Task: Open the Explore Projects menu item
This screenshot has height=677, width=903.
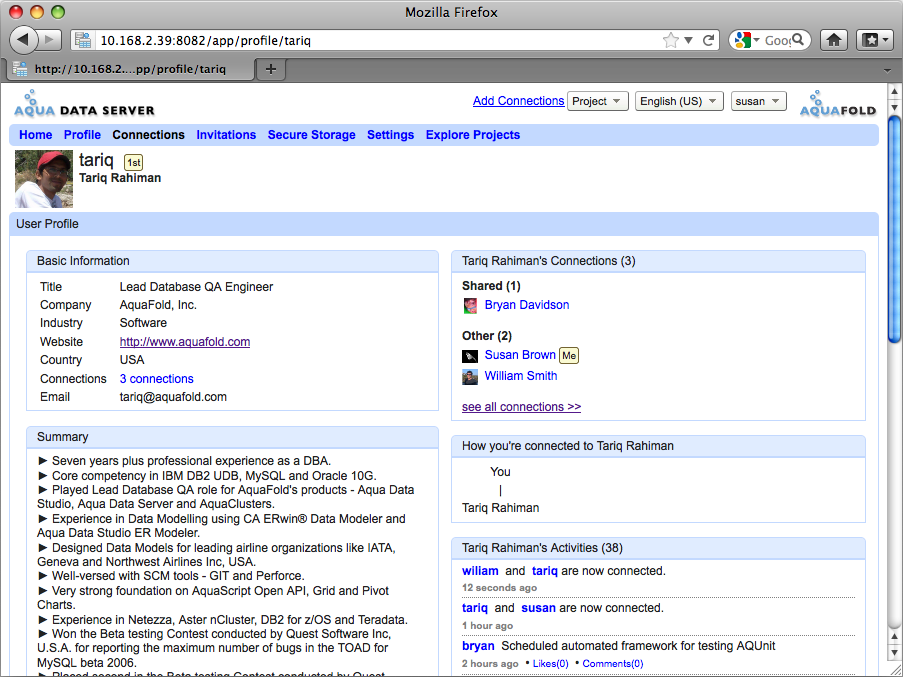Action: pos(473,135)
